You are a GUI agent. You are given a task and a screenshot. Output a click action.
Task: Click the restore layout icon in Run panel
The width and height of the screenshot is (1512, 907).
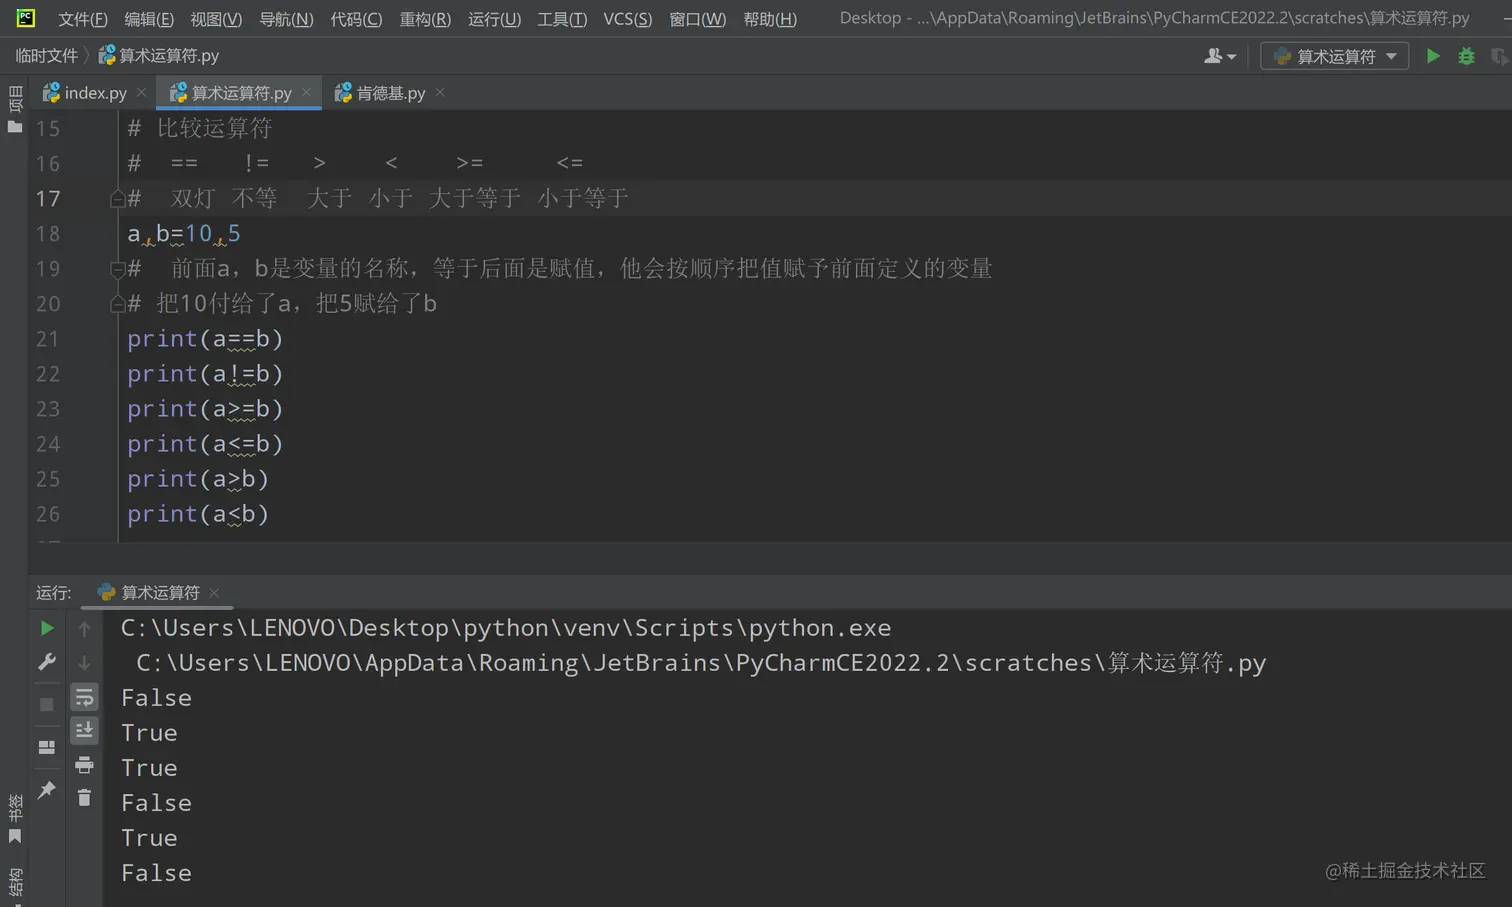(47, 747)
